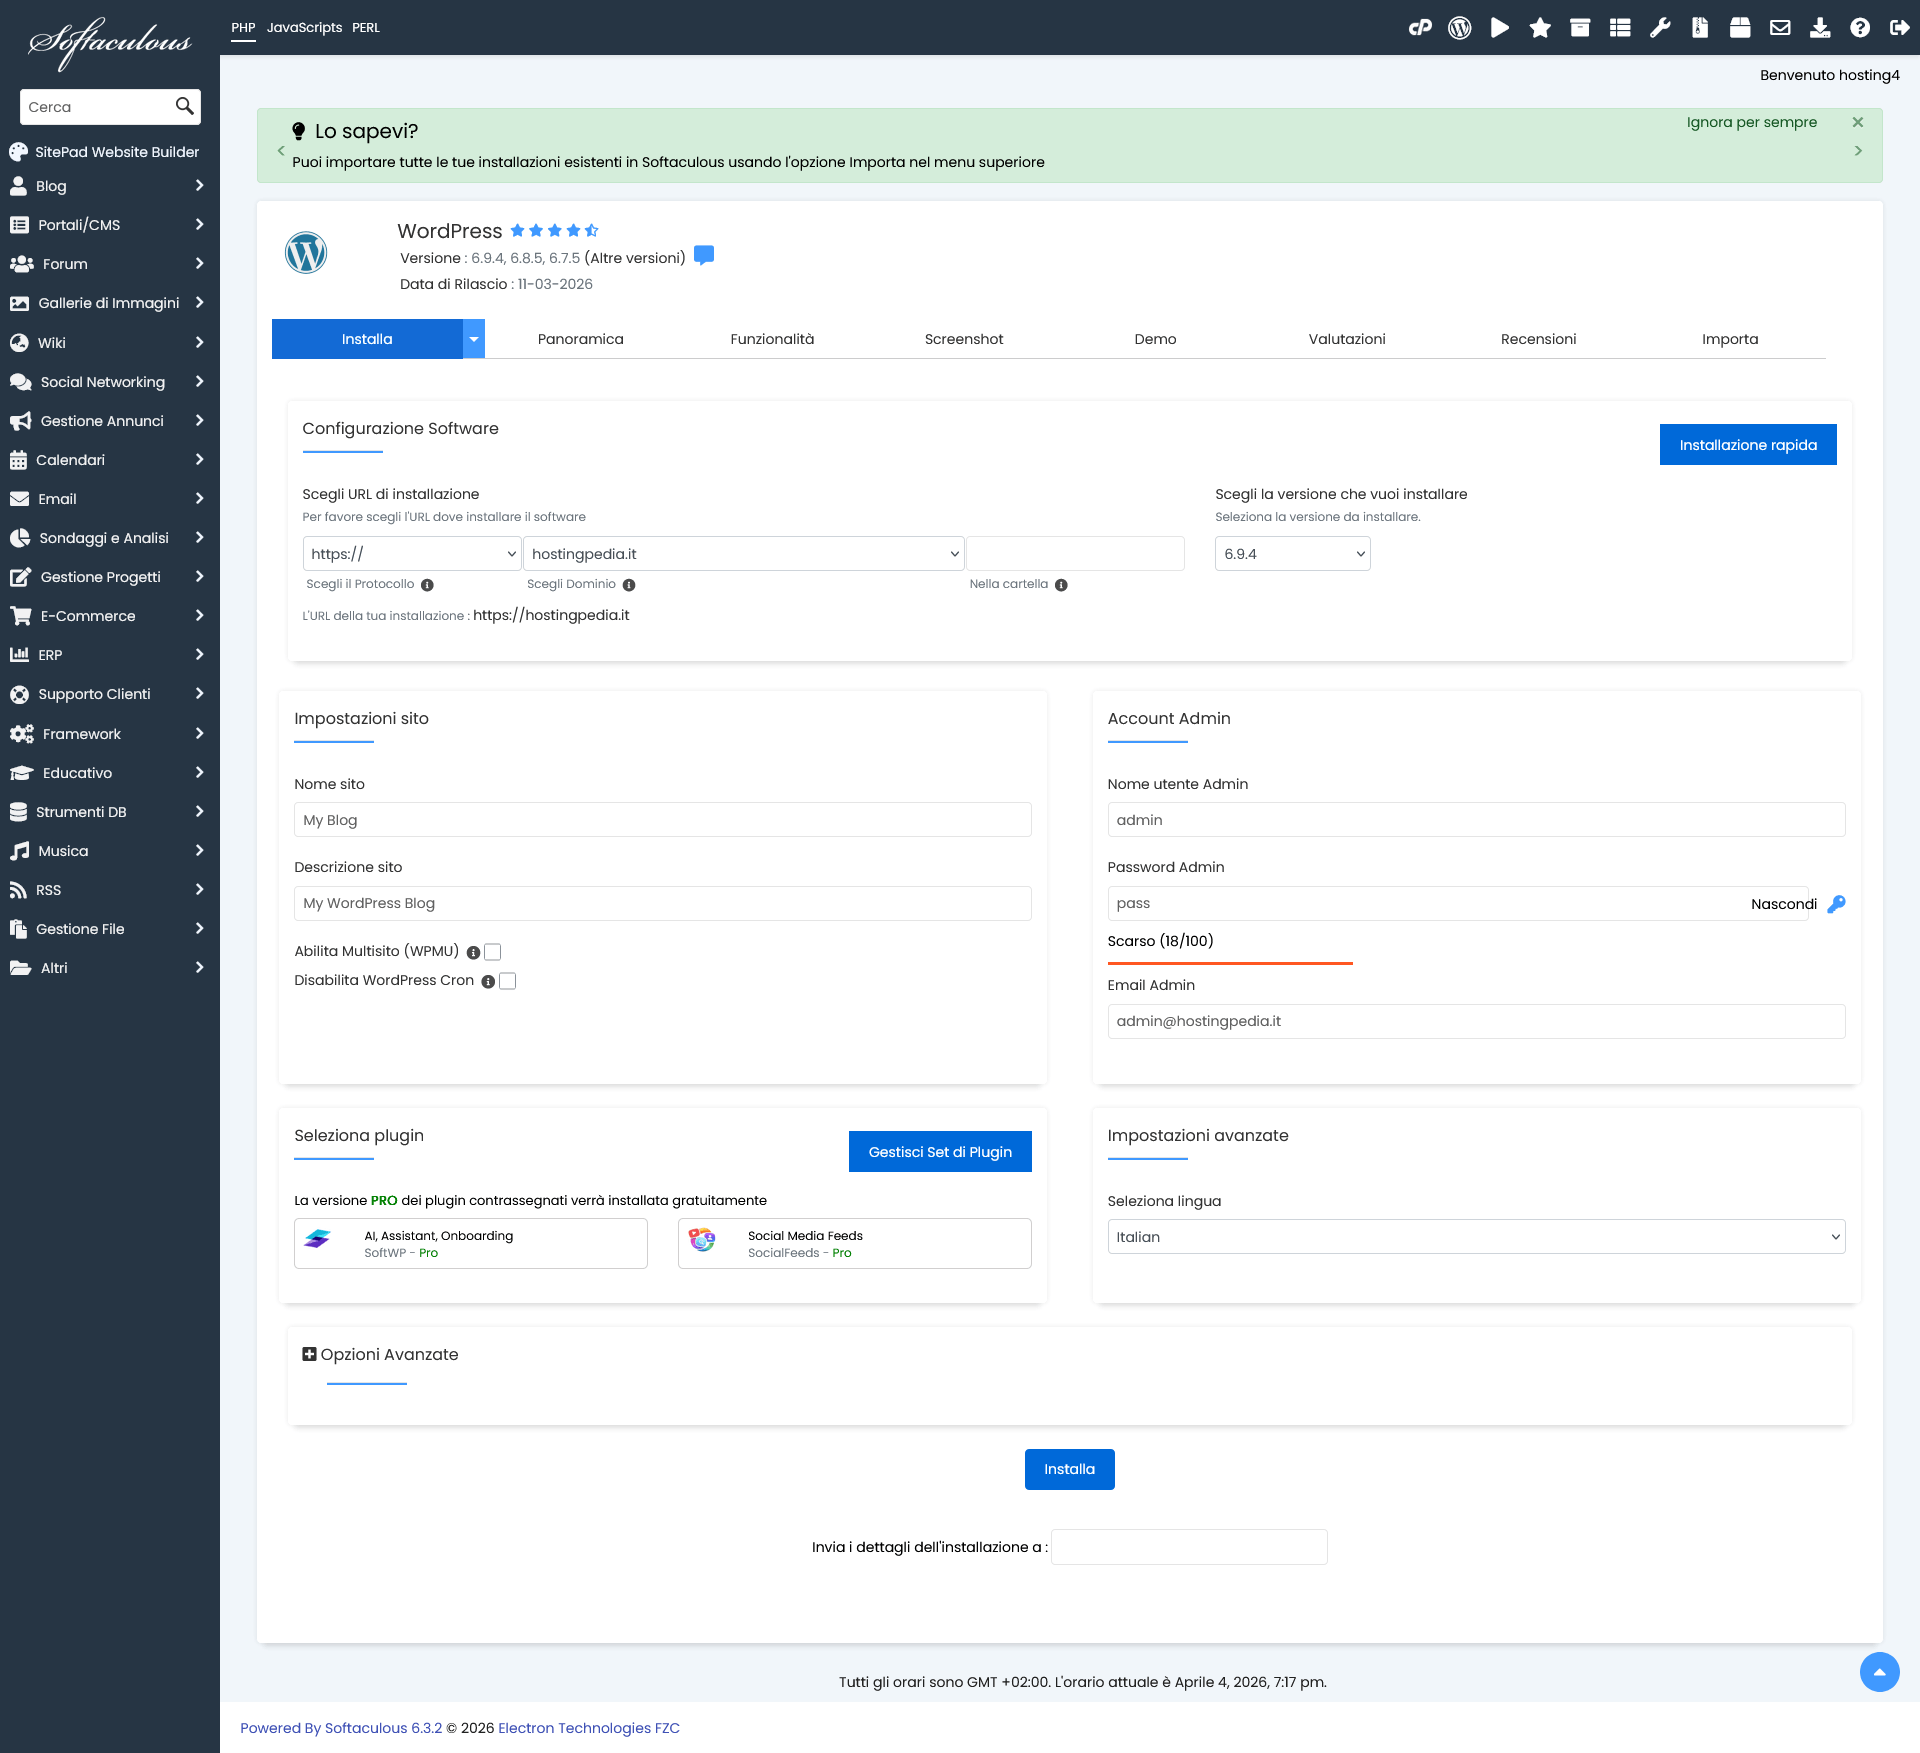Click info icon beside Scegli il Protocollo

427,585
